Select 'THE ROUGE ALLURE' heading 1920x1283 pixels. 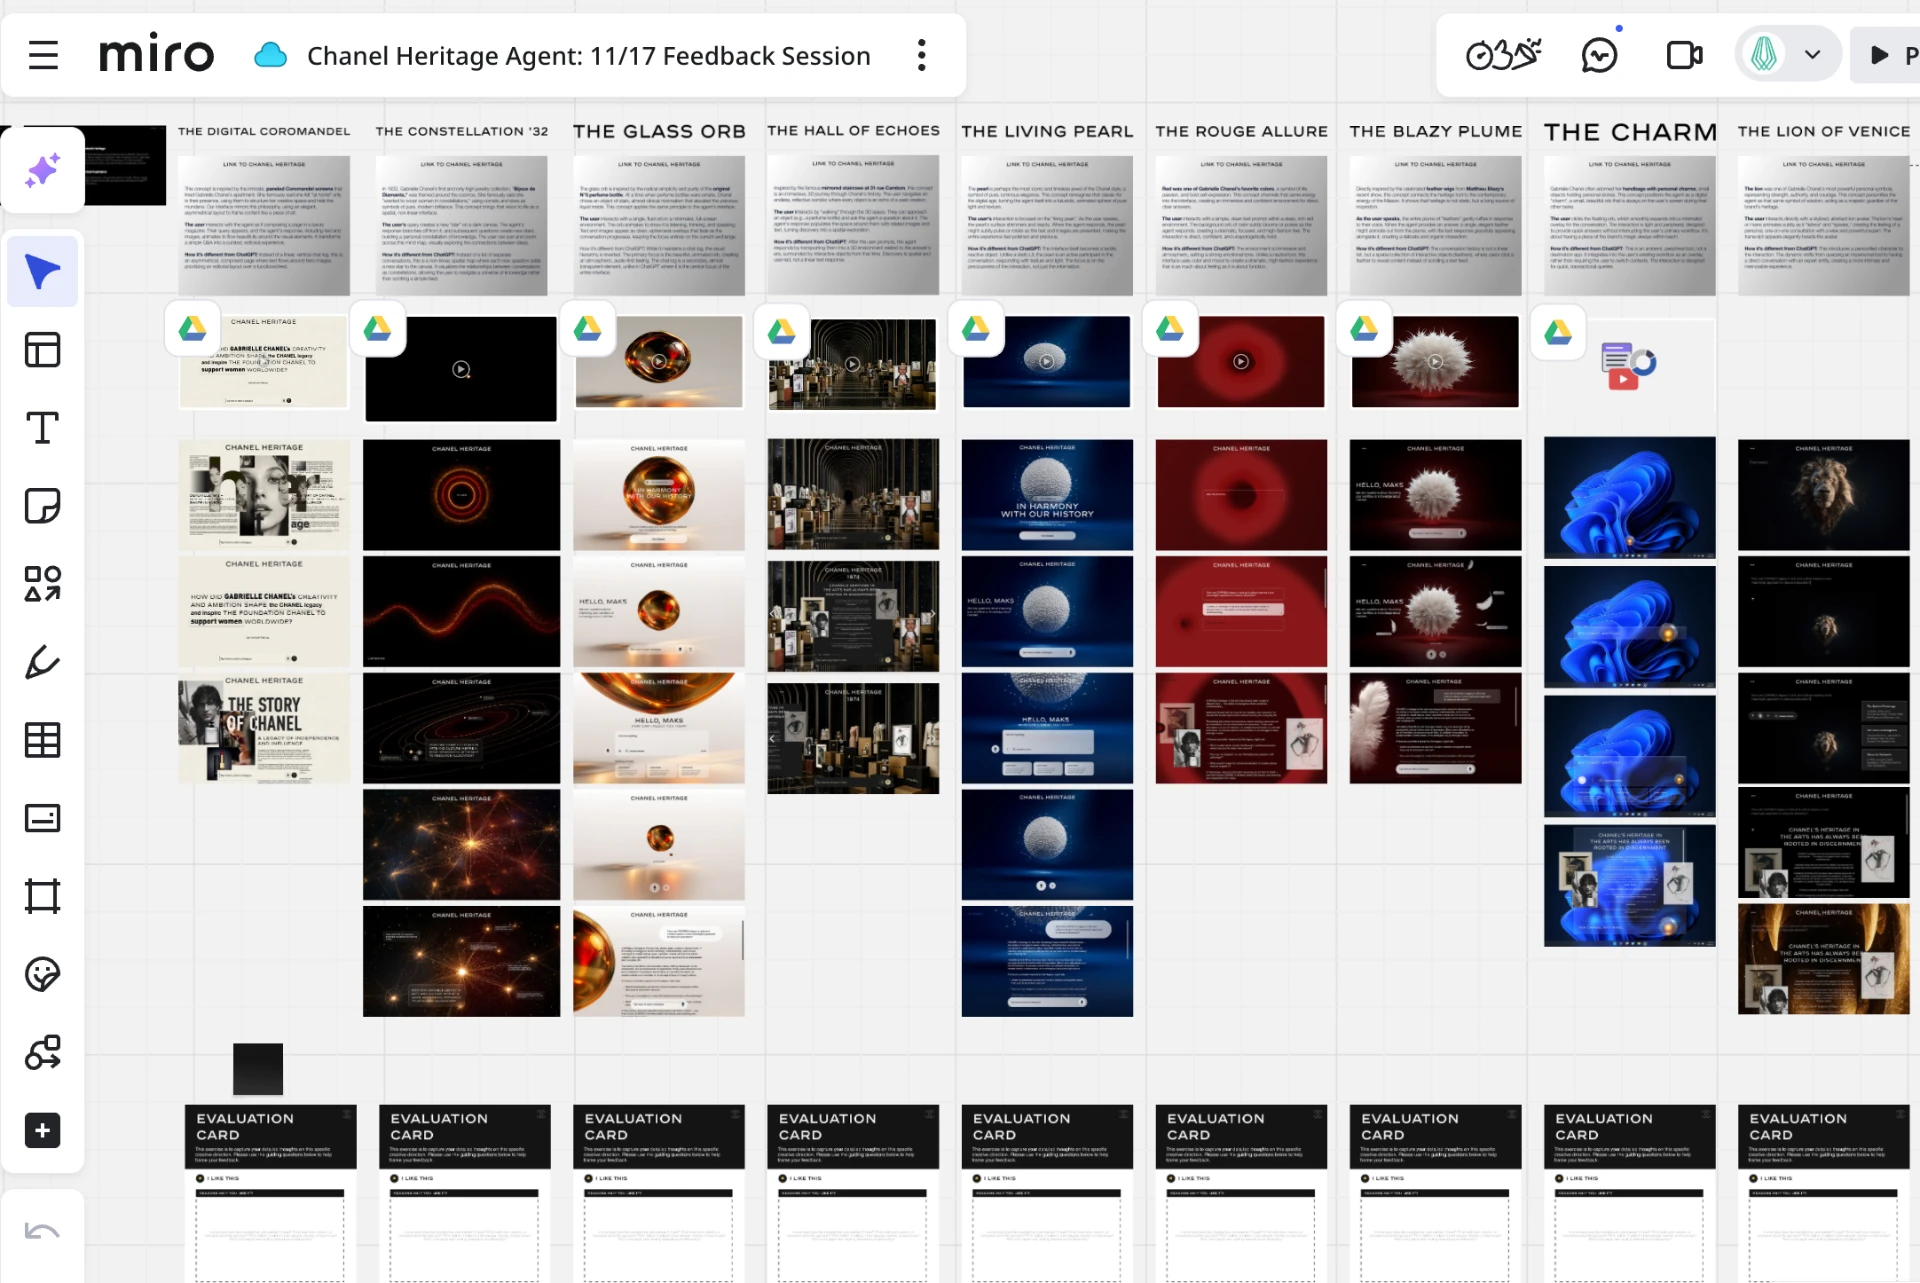tap(1241, 131)
